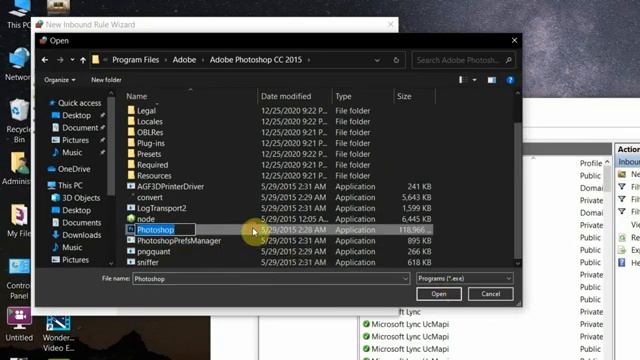Open pinned Pictures under Quick access
This screenshot has width=640, height=360.
(x=76, y=140)
